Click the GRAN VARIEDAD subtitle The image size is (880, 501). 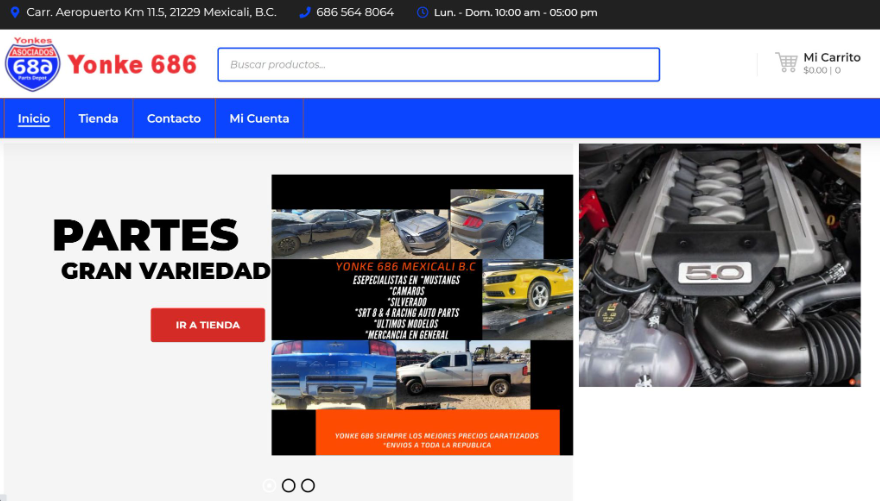[x=166, y=271]
